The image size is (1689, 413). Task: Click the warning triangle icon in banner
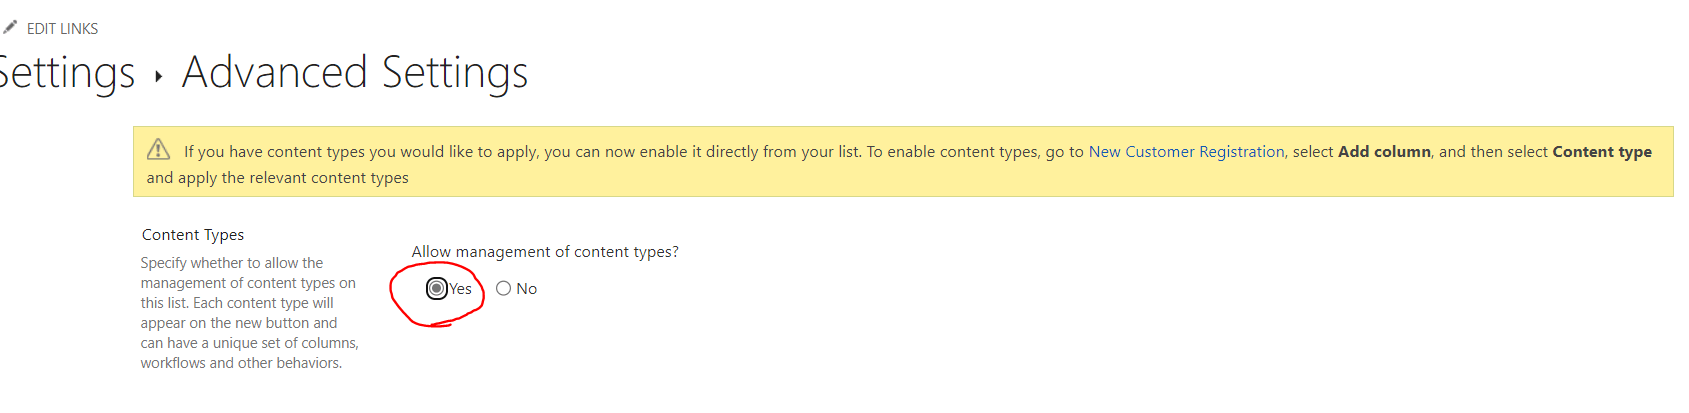(158, 150)
